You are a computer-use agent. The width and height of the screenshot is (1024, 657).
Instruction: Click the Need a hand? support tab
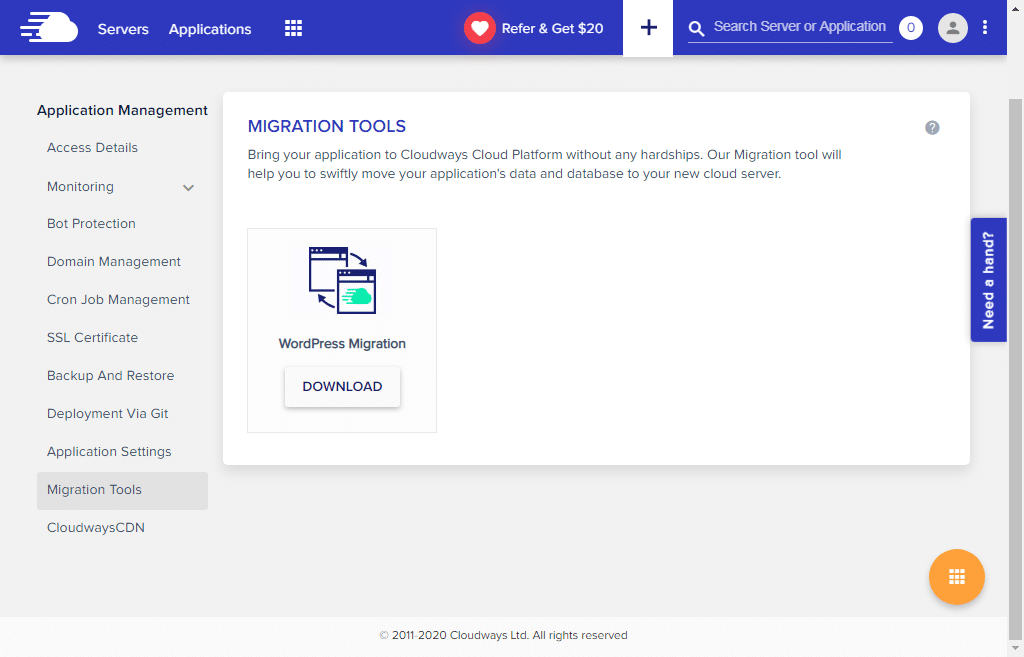(988, 279)
